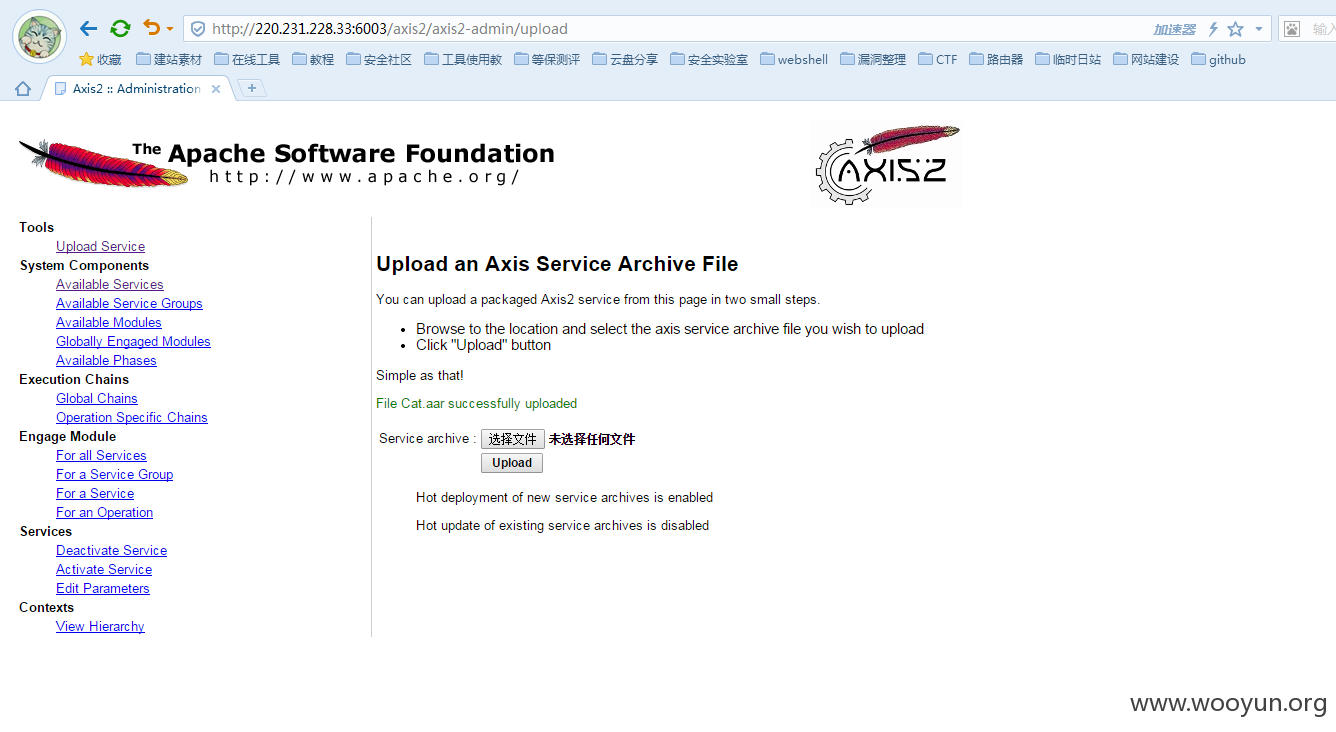This screenshot has width=1336, height=732.
Task: Click the orange undo arrow icon
Action: 151,28
